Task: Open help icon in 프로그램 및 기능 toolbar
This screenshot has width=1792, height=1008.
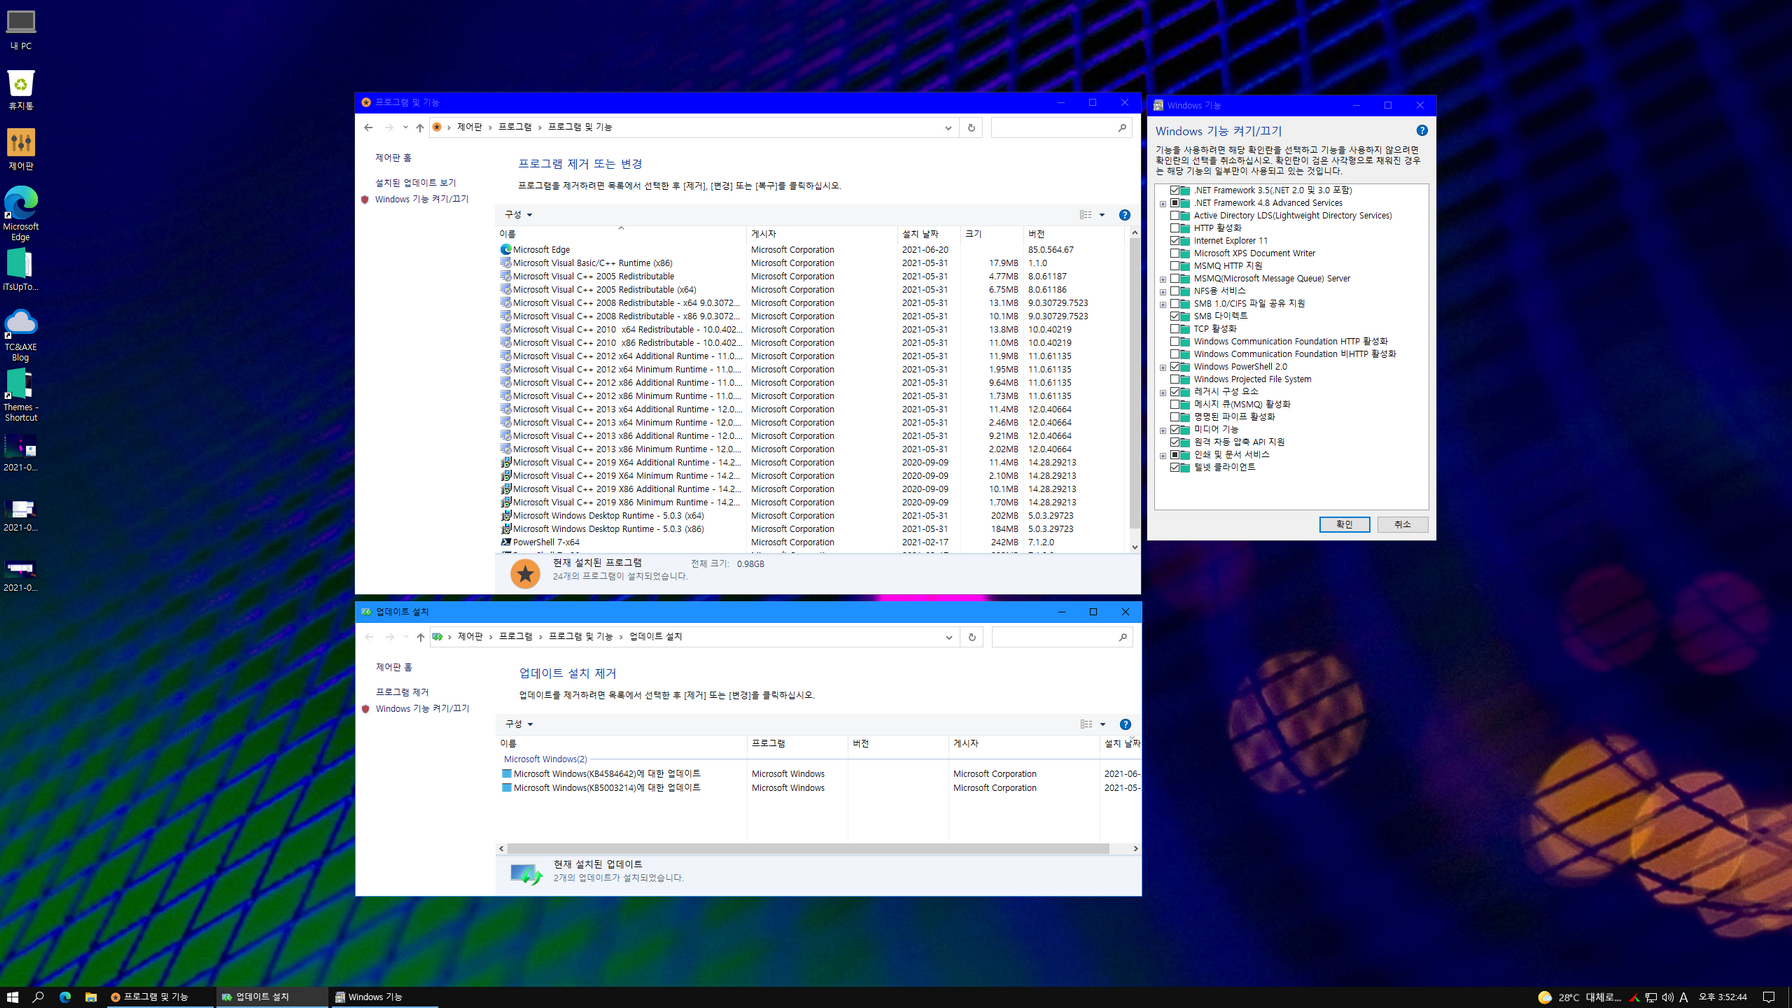Action: [x=1125, y=215]
